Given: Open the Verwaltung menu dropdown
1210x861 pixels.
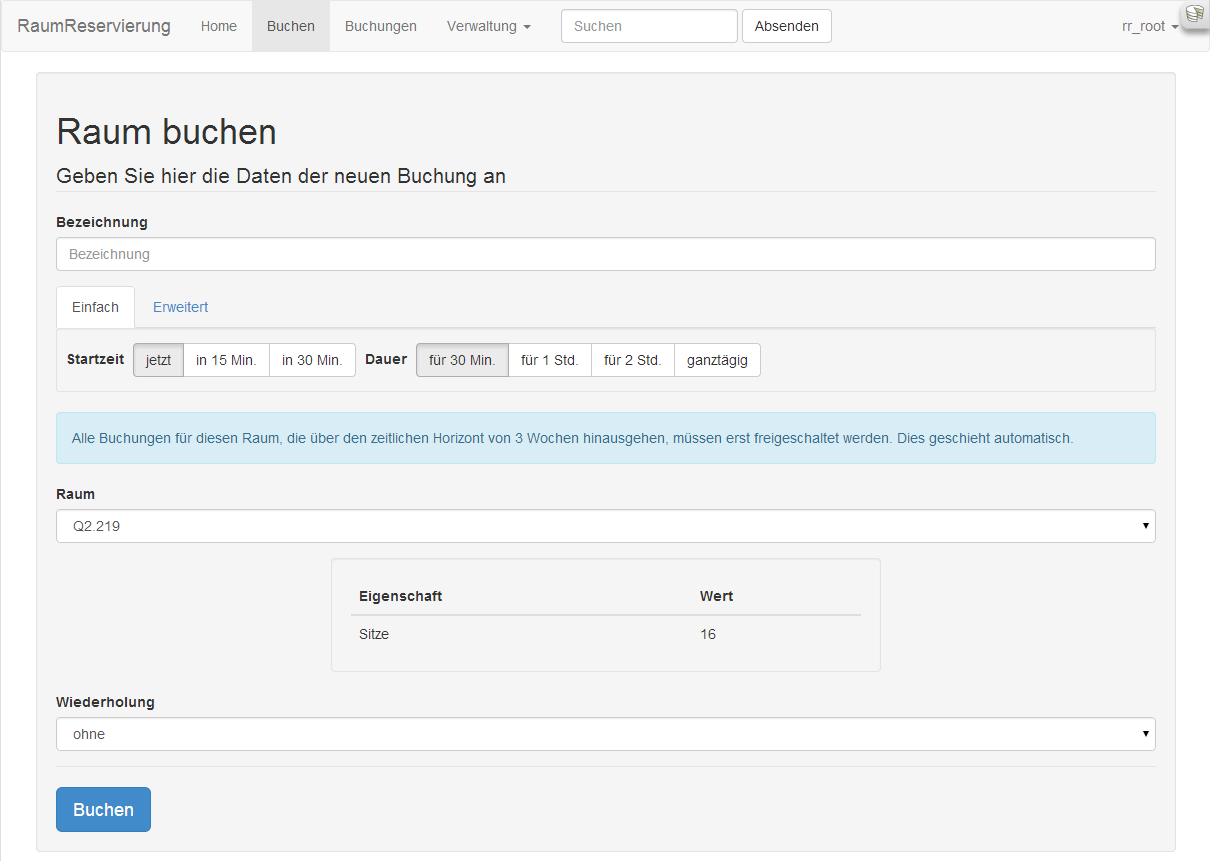Looking at the screenshot, I should (x=488, y=26).
